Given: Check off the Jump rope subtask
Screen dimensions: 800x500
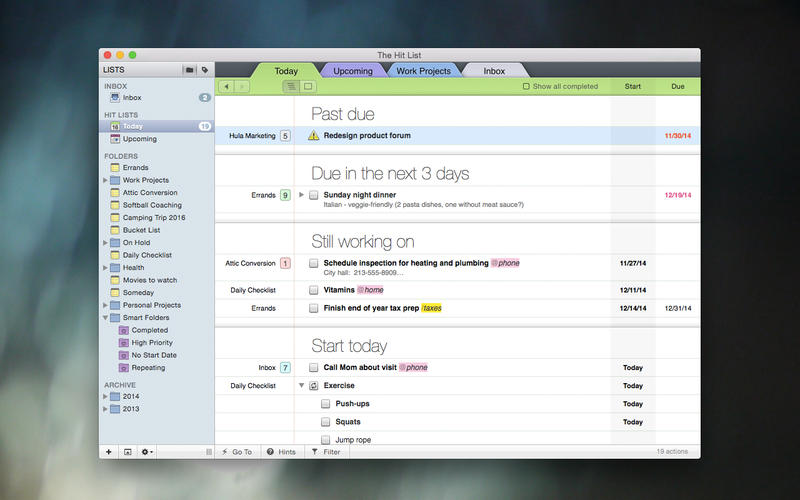Looking at the screenshot, I should click(326, 439).
